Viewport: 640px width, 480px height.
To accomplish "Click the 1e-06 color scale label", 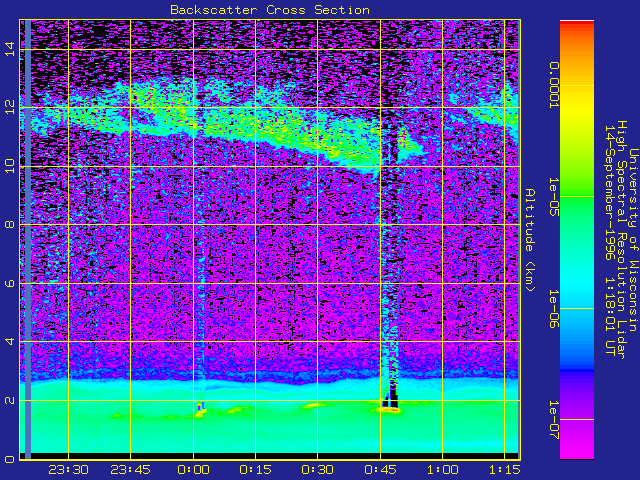I will pos(553,309).
